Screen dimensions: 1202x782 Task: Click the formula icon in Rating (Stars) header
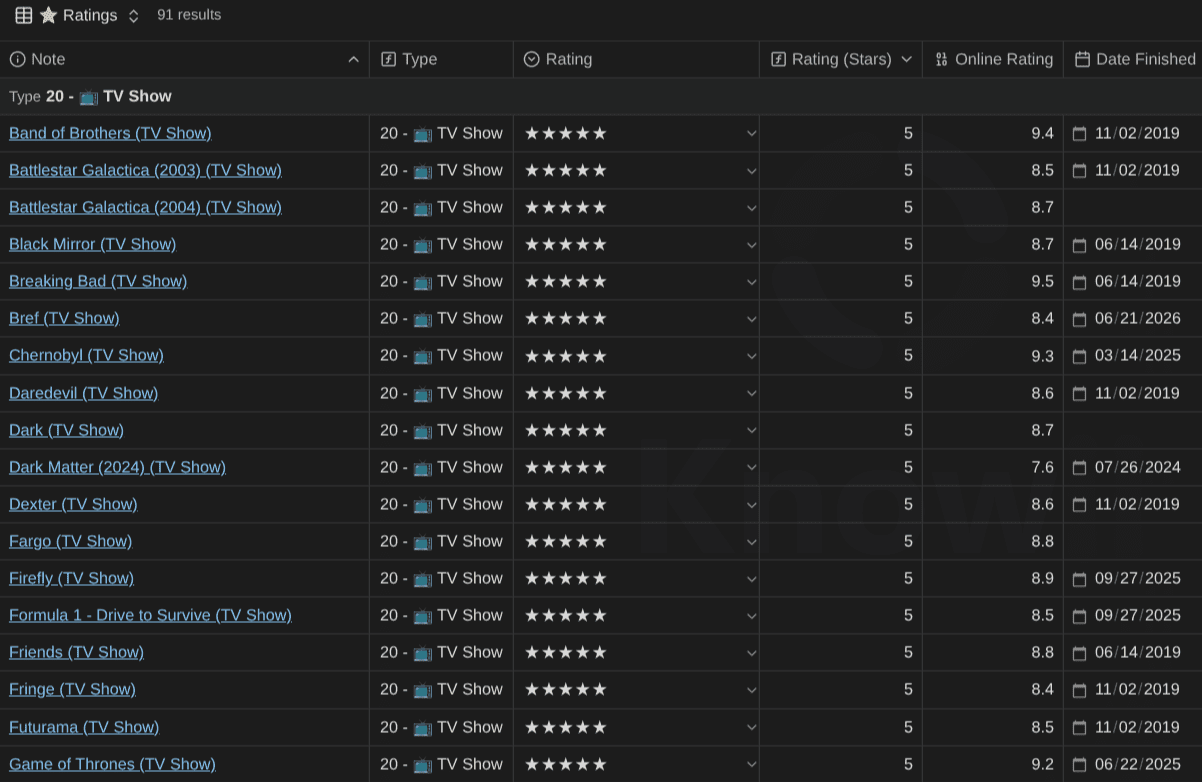point(778,59)
